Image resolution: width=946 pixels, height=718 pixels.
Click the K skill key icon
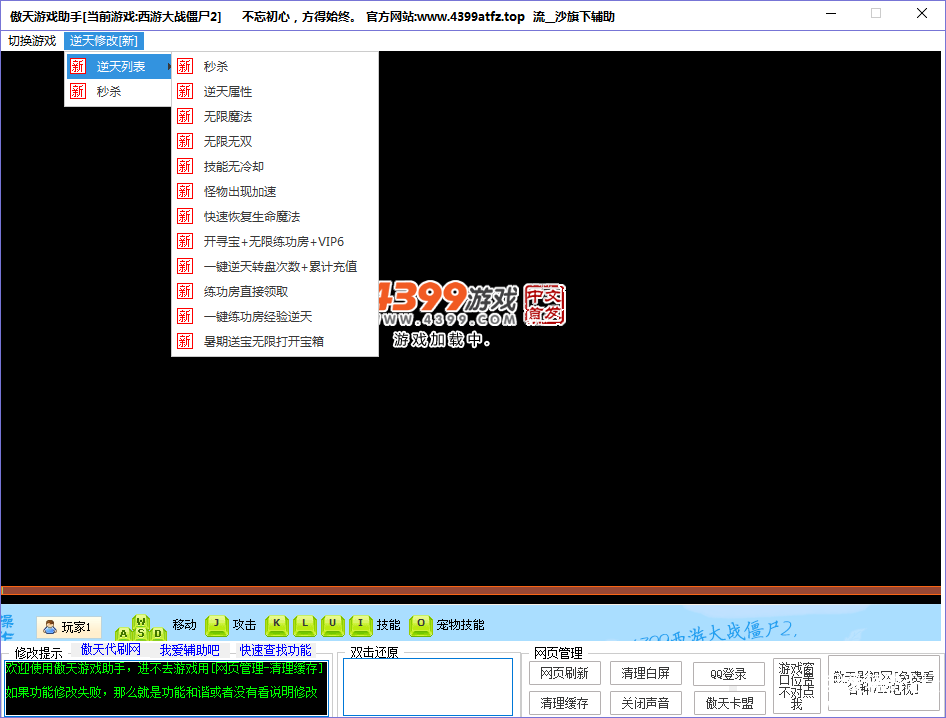[x=277, y=625]
